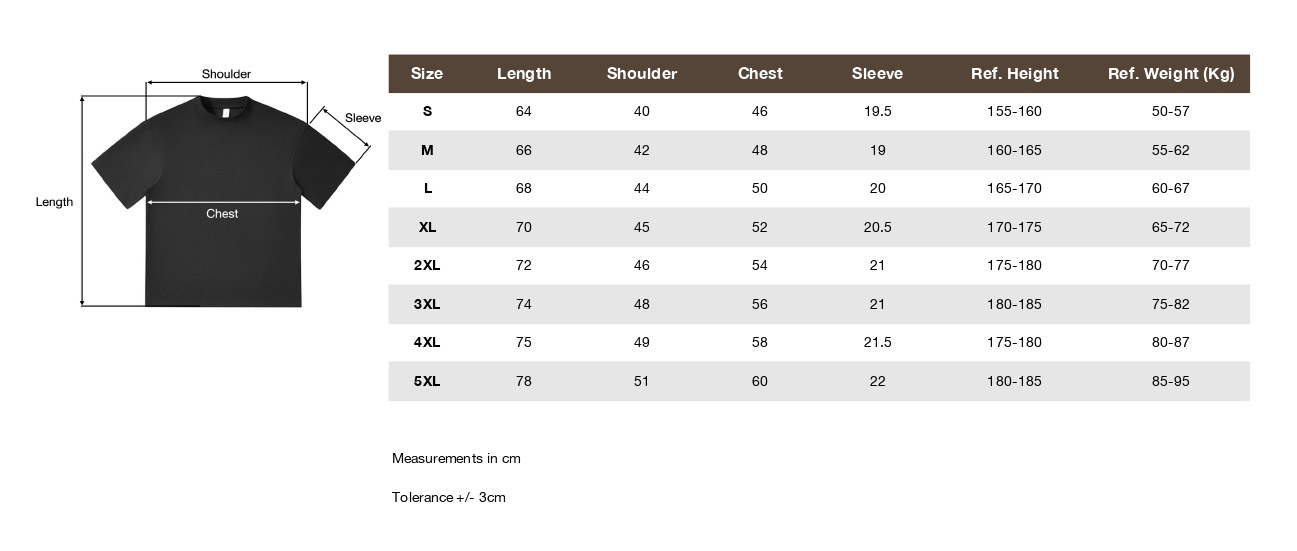Select the S size row label
1297x551 pixels.
point(427,111)
